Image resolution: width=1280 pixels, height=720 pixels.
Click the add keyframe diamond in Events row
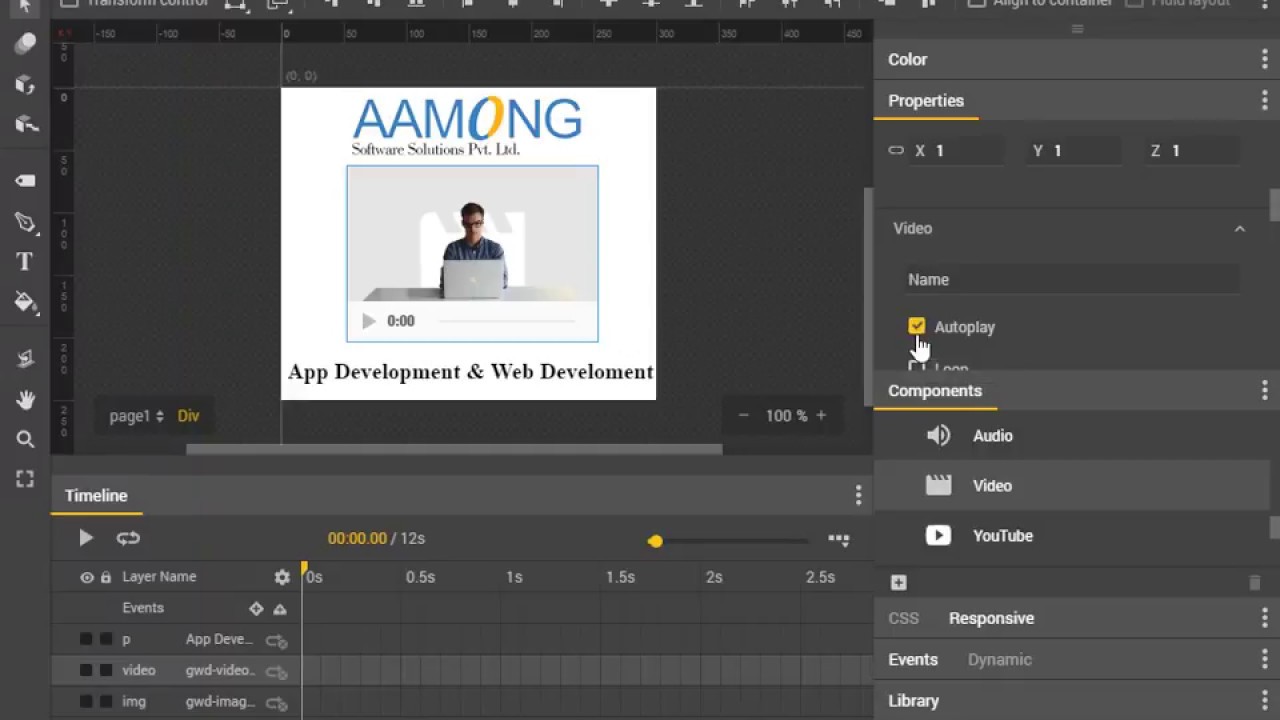tap(256, 608)
